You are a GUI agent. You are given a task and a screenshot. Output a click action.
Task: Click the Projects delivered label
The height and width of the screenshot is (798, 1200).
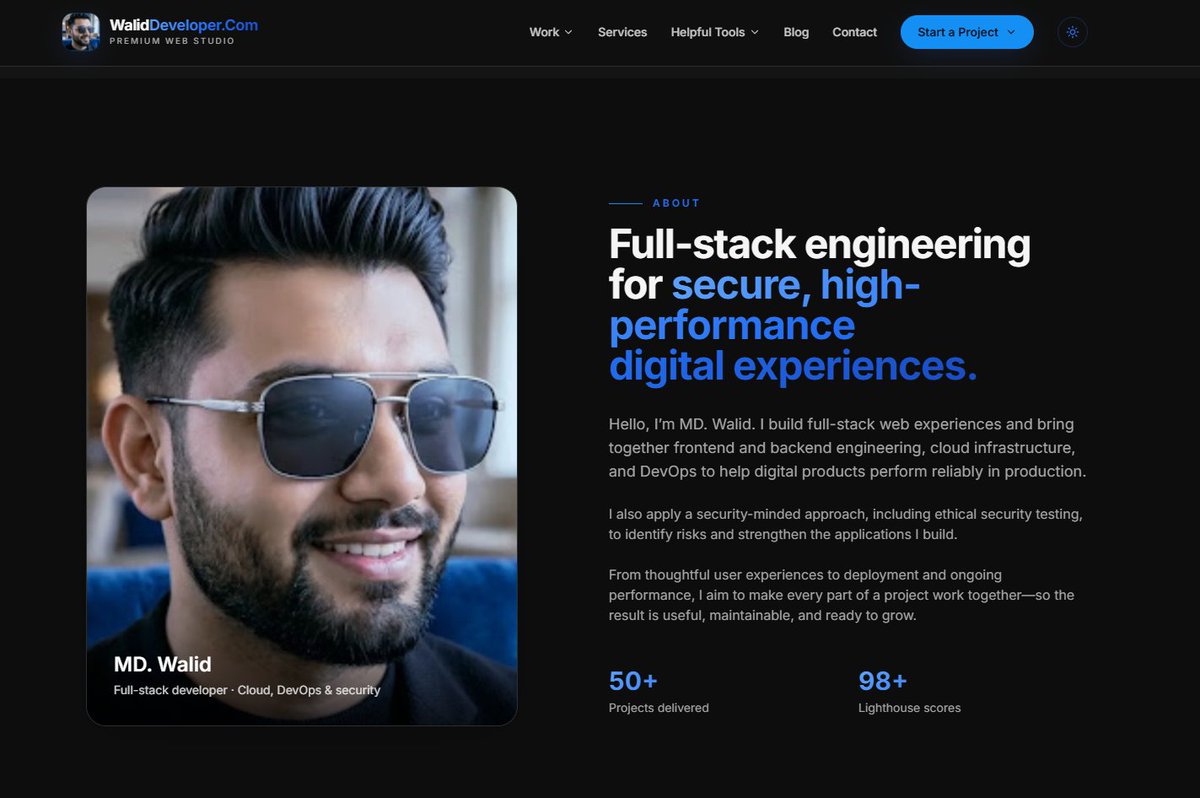[x=658, y=708]
